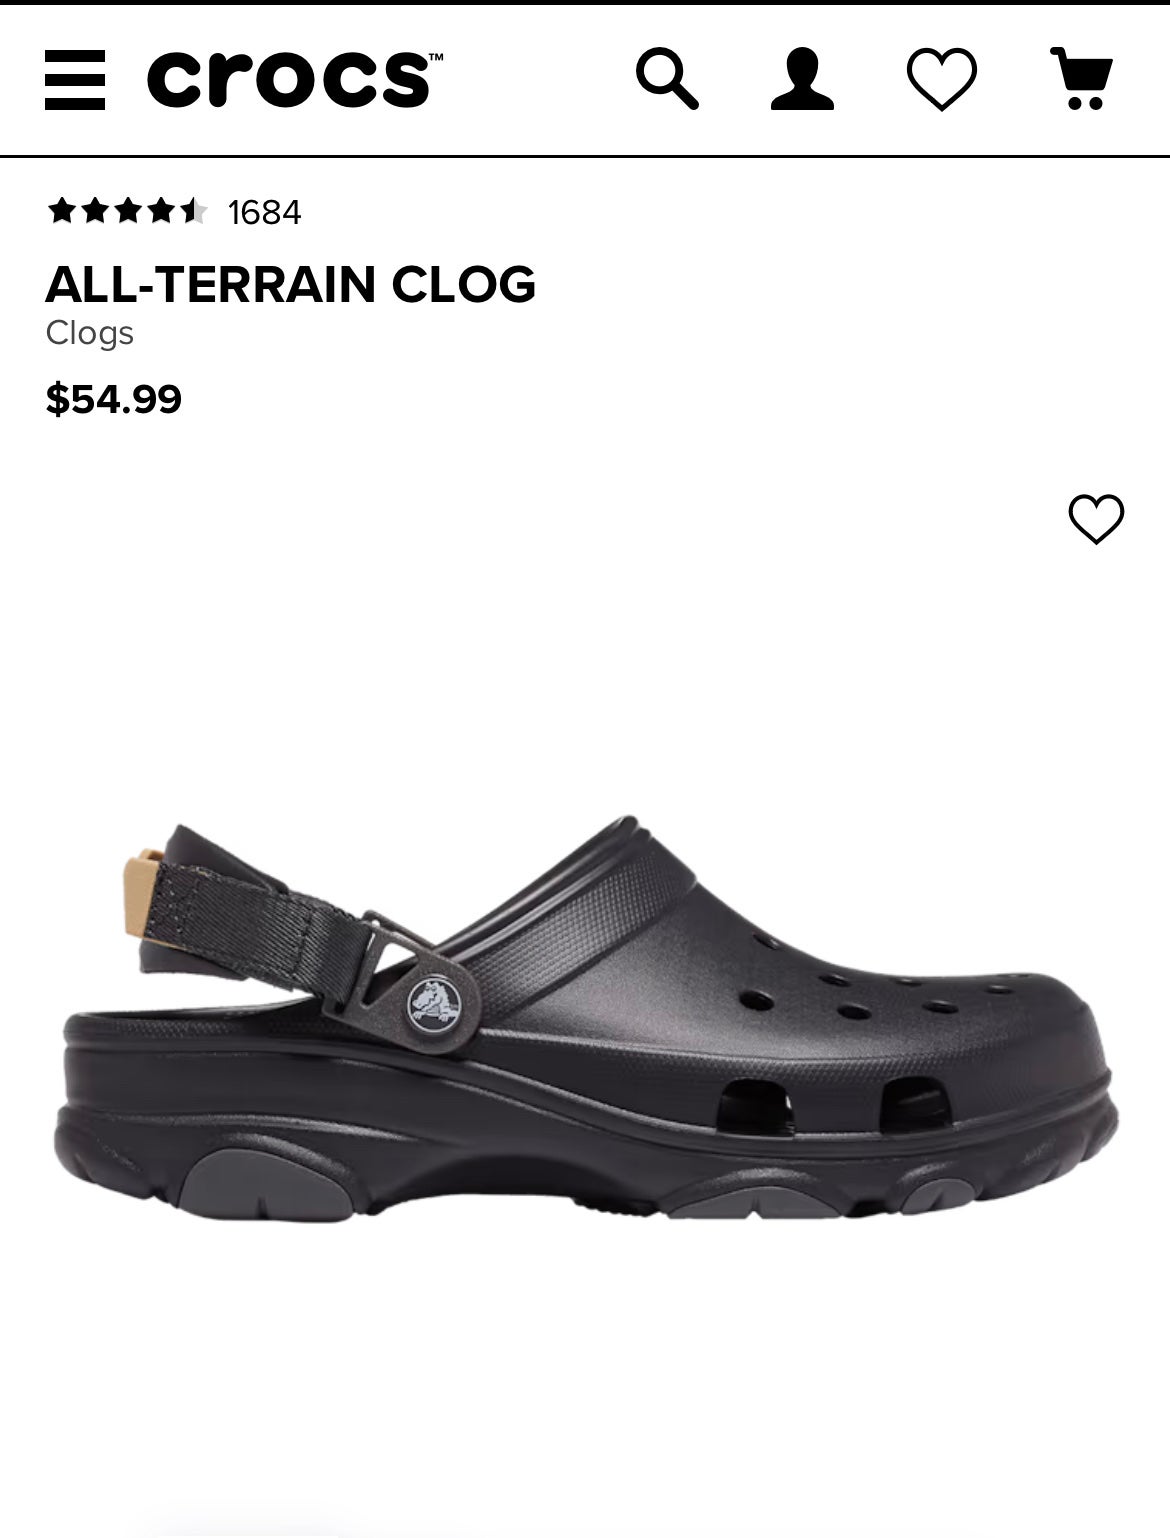
Task: Click the first star in rating
Action: pos(62,211)
